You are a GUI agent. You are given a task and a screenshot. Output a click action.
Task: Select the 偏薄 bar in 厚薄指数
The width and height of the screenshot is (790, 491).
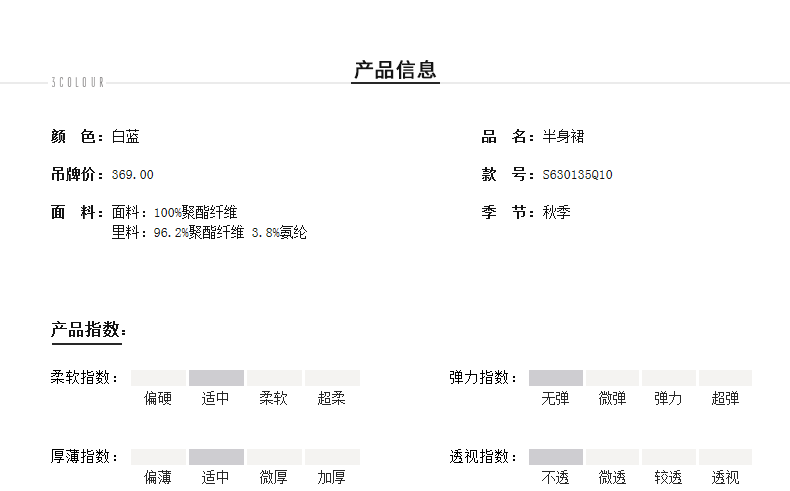coord(158,457)
